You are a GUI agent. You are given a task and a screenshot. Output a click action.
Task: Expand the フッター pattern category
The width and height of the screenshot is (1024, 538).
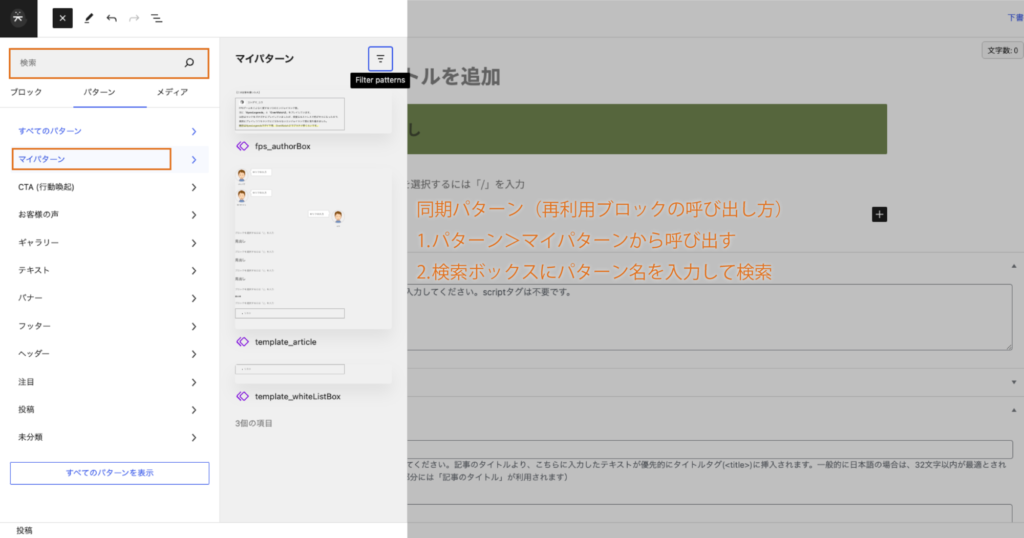pos(109,326)
